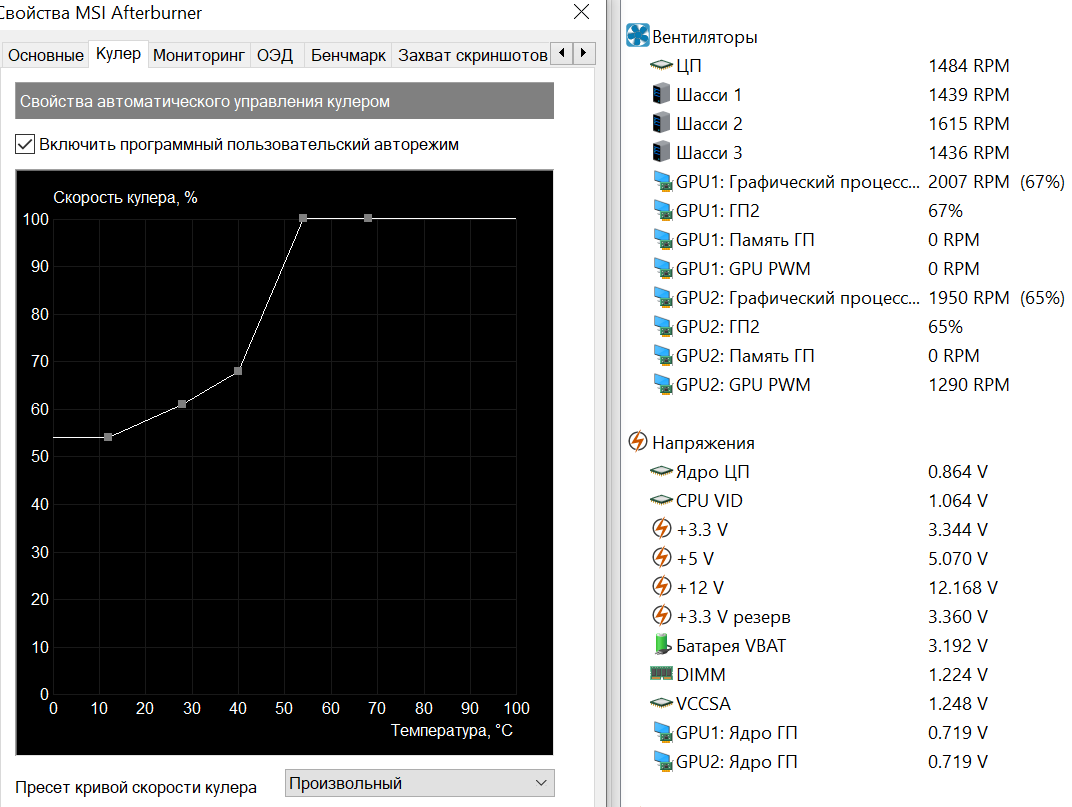
Task: Click the fan curve point at 68% speed
Action: pos(238,371)
